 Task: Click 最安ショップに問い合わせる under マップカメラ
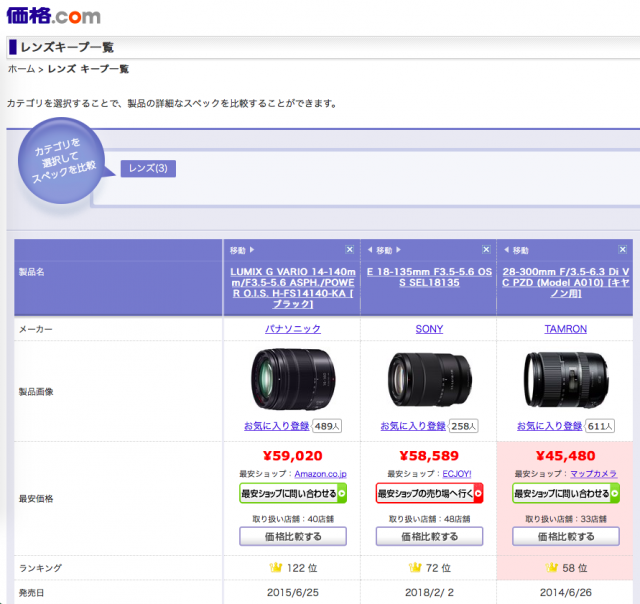(566, 493)
